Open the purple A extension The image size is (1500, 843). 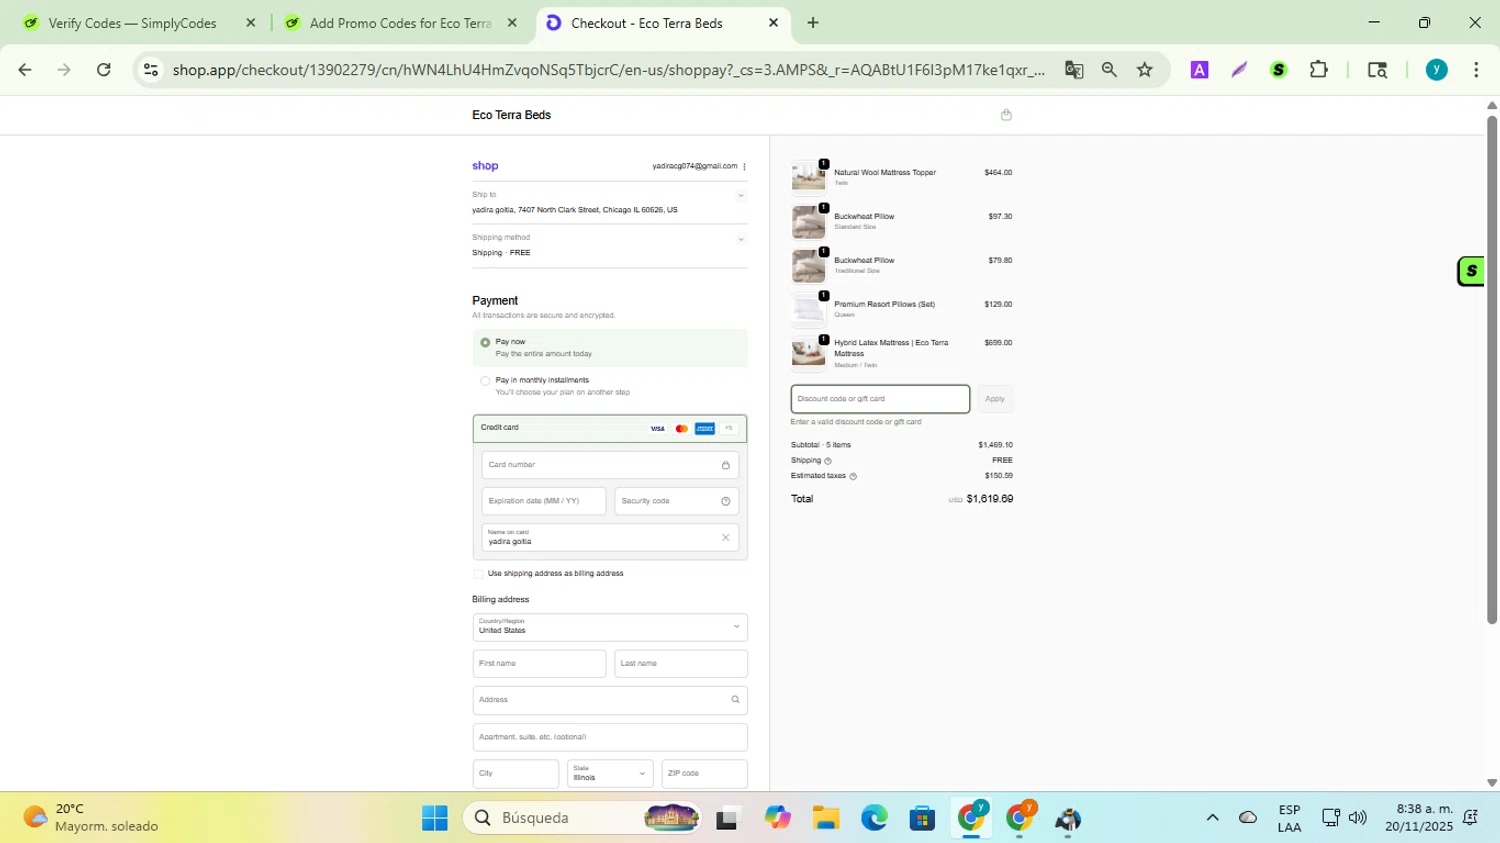point(1199,70)
